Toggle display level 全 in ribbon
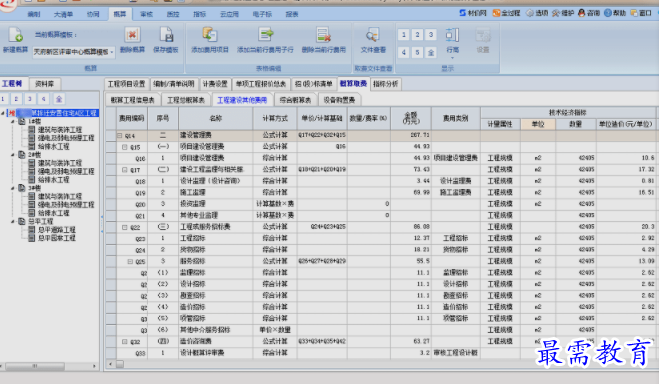The width and height of the screenshot is (659, 384). coord(431,53)
